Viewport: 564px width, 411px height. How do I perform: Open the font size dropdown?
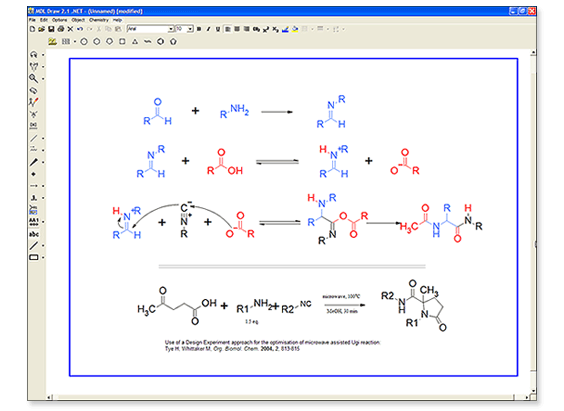(x=190, y=29)
